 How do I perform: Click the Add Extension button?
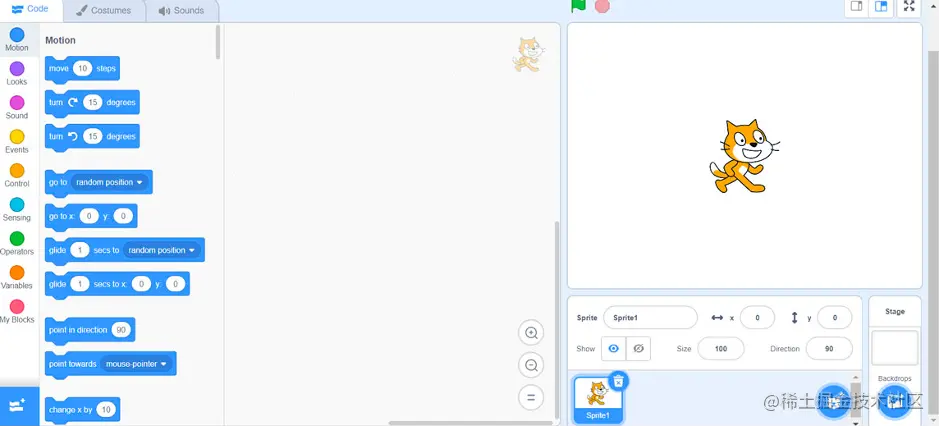click(x=18, y=406)
